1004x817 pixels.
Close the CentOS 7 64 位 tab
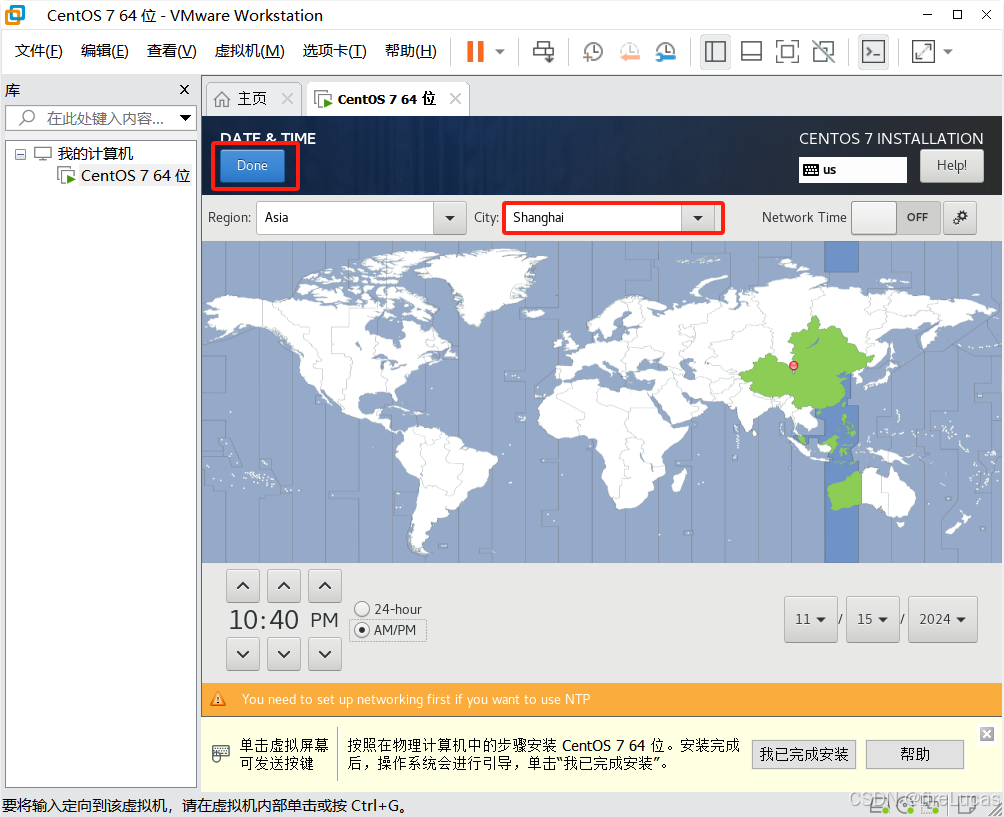[x=455, y=99]
